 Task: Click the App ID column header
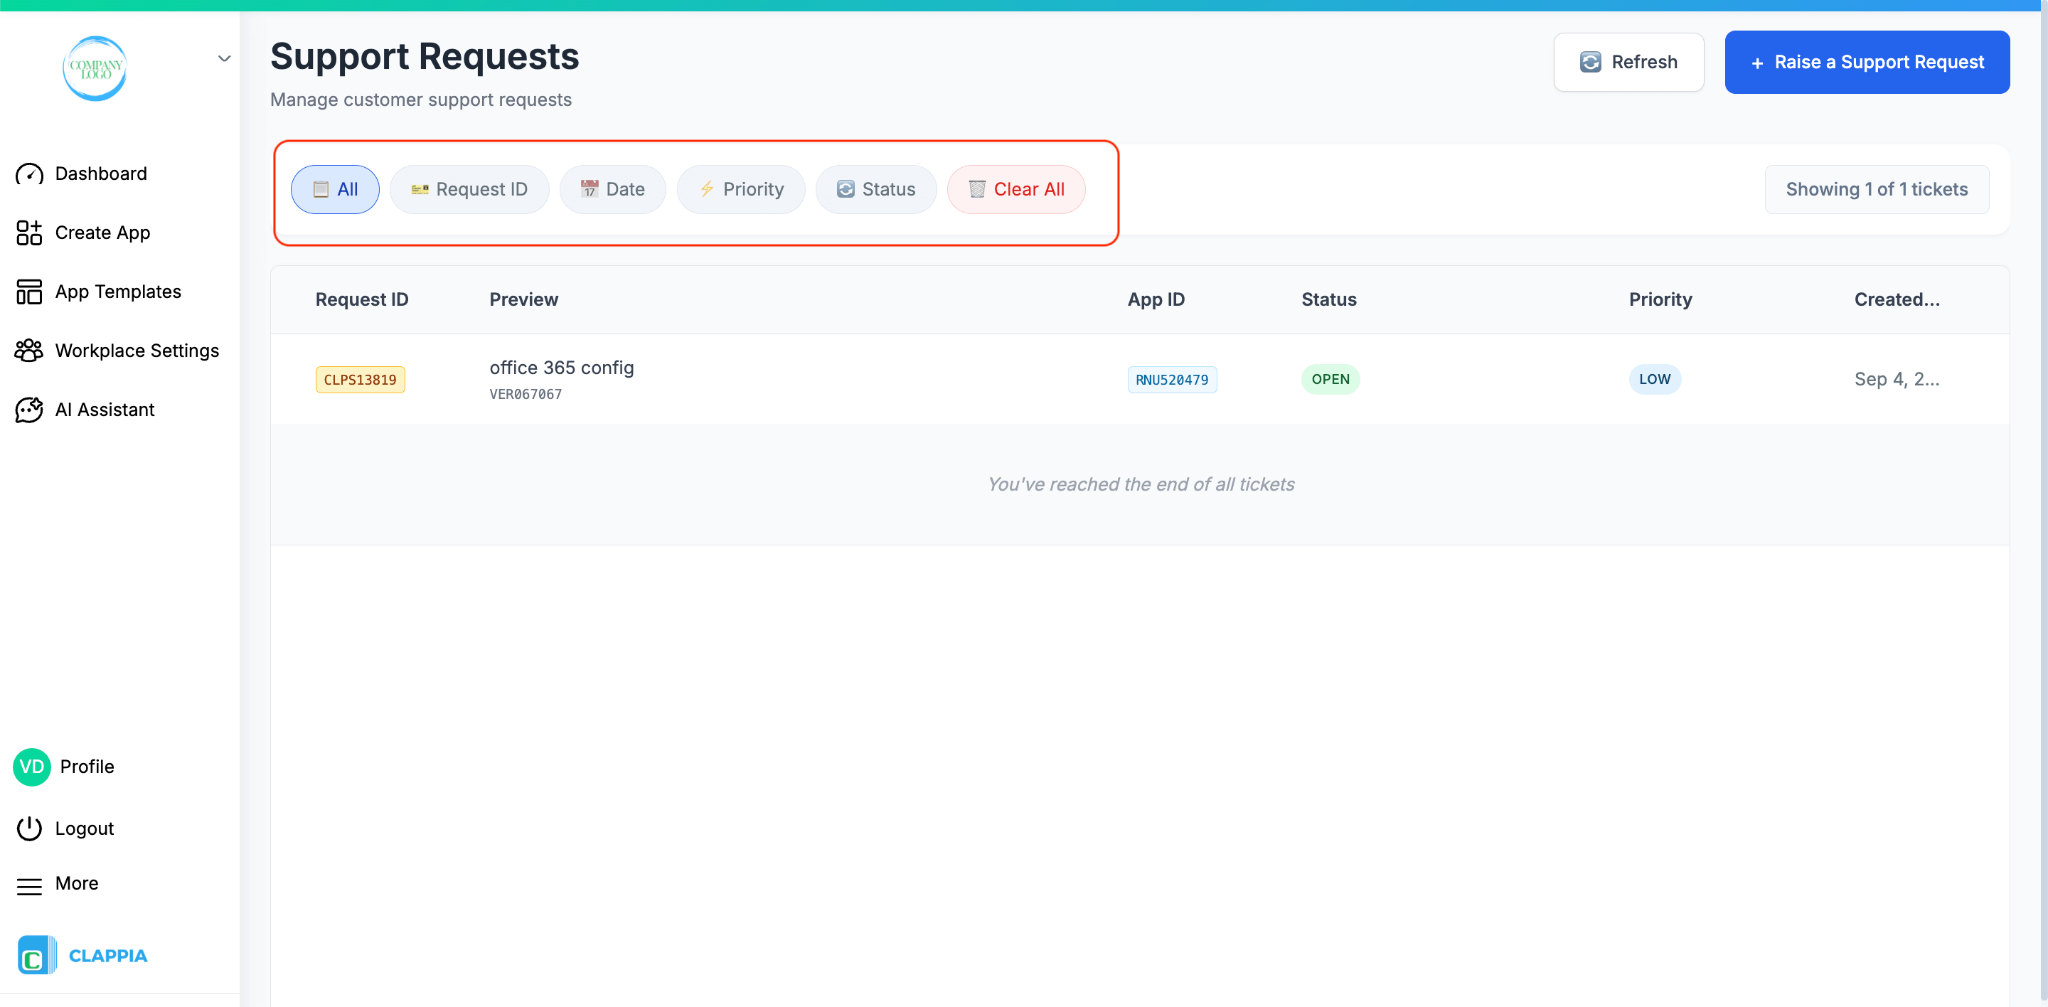click(1156, 300)
